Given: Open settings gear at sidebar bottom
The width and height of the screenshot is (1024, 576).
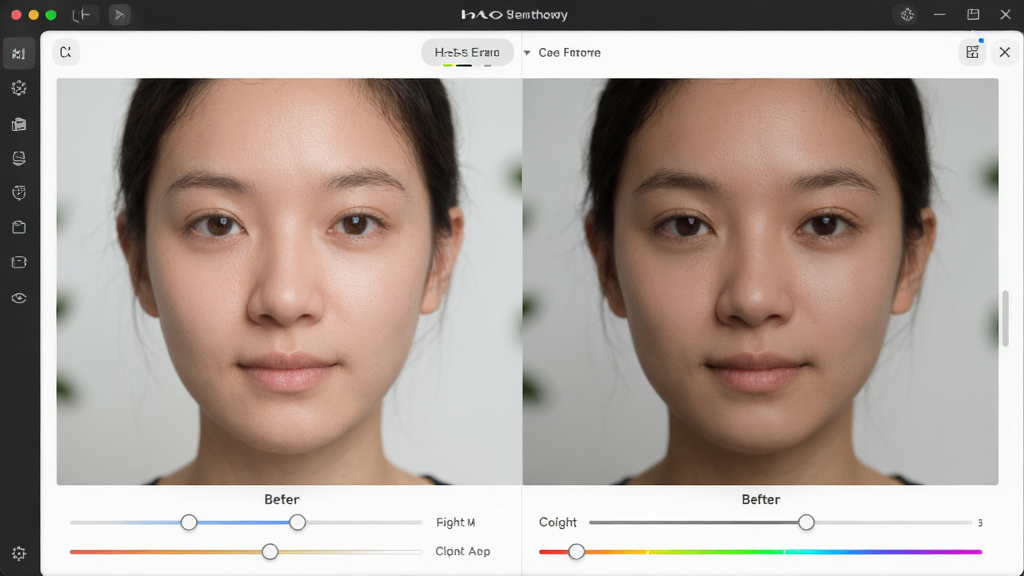Looking at the screenshot, I should click(19, 554).
